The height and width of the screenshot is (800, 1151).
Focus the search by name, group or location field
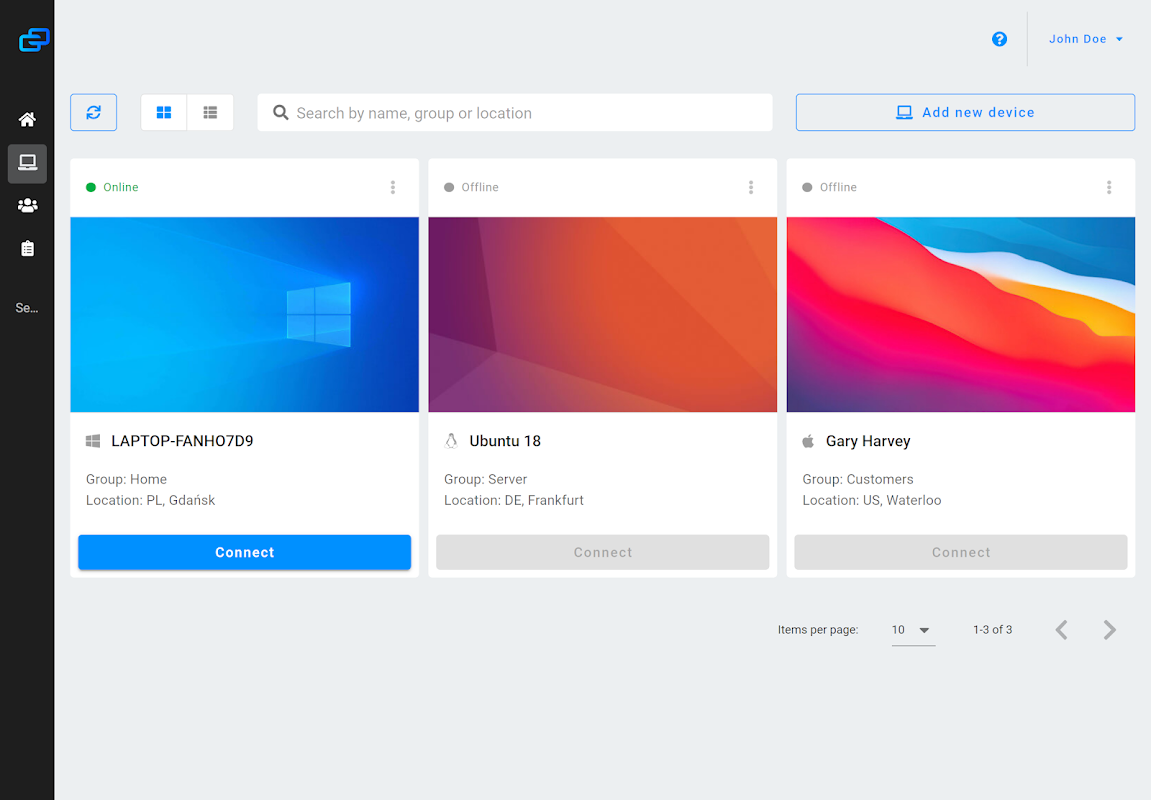[515, 112]
